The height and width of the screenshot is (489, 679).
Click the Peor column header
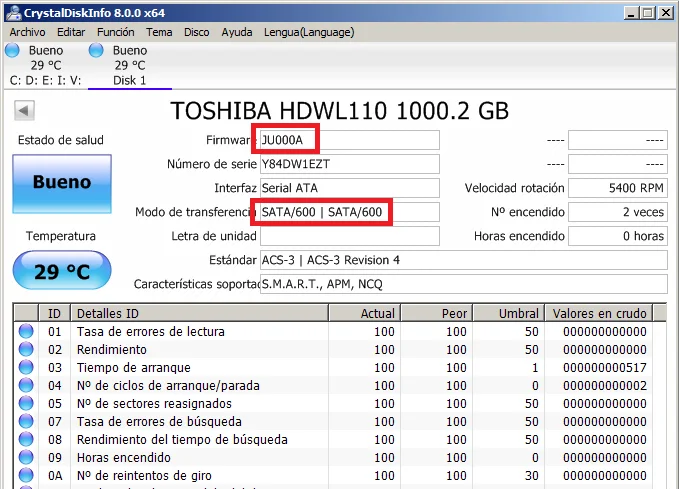pyautogui.click(x=436, y=313)
